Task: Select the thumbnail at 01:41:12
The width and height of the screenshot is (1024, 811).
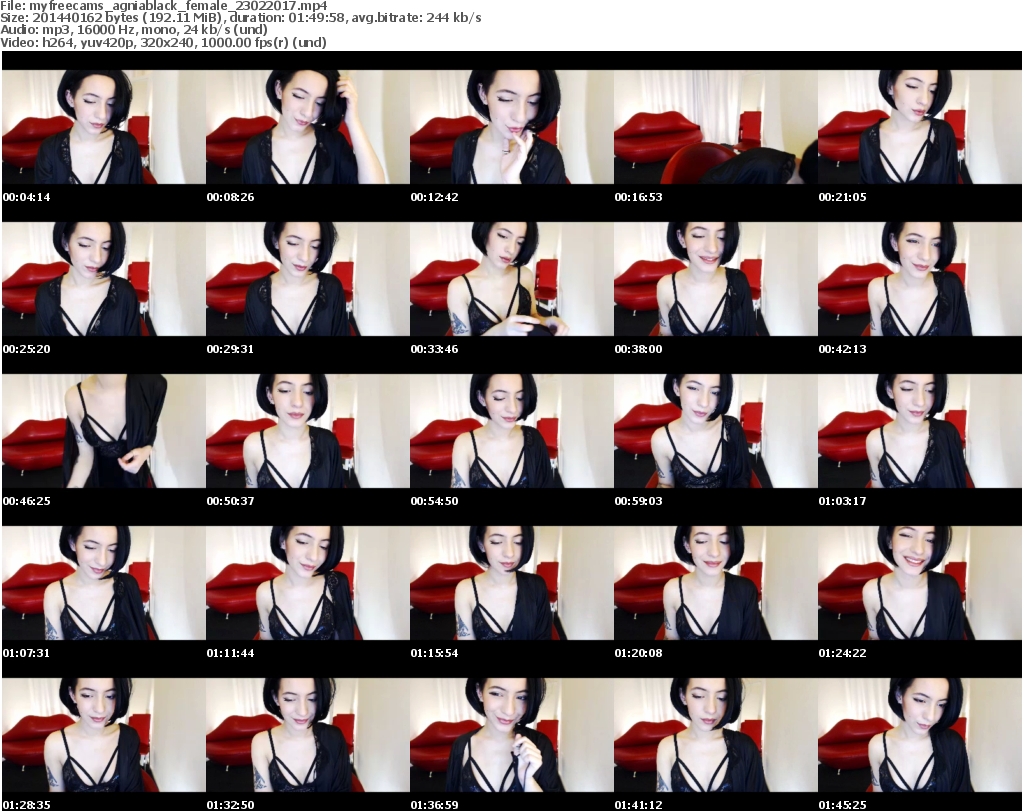Action: [716, 735]
